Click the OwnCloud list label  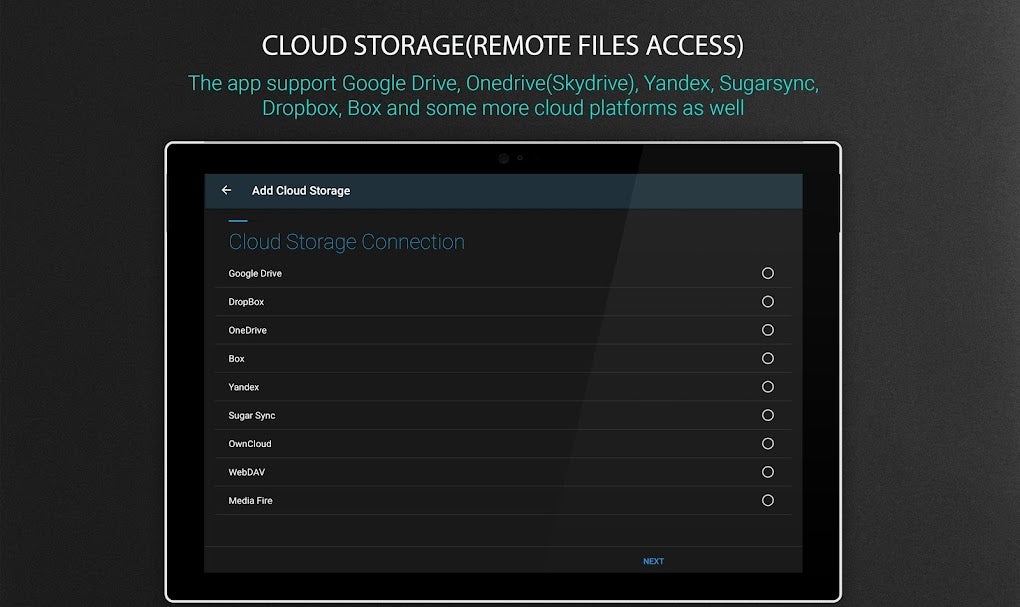(250, 444)
